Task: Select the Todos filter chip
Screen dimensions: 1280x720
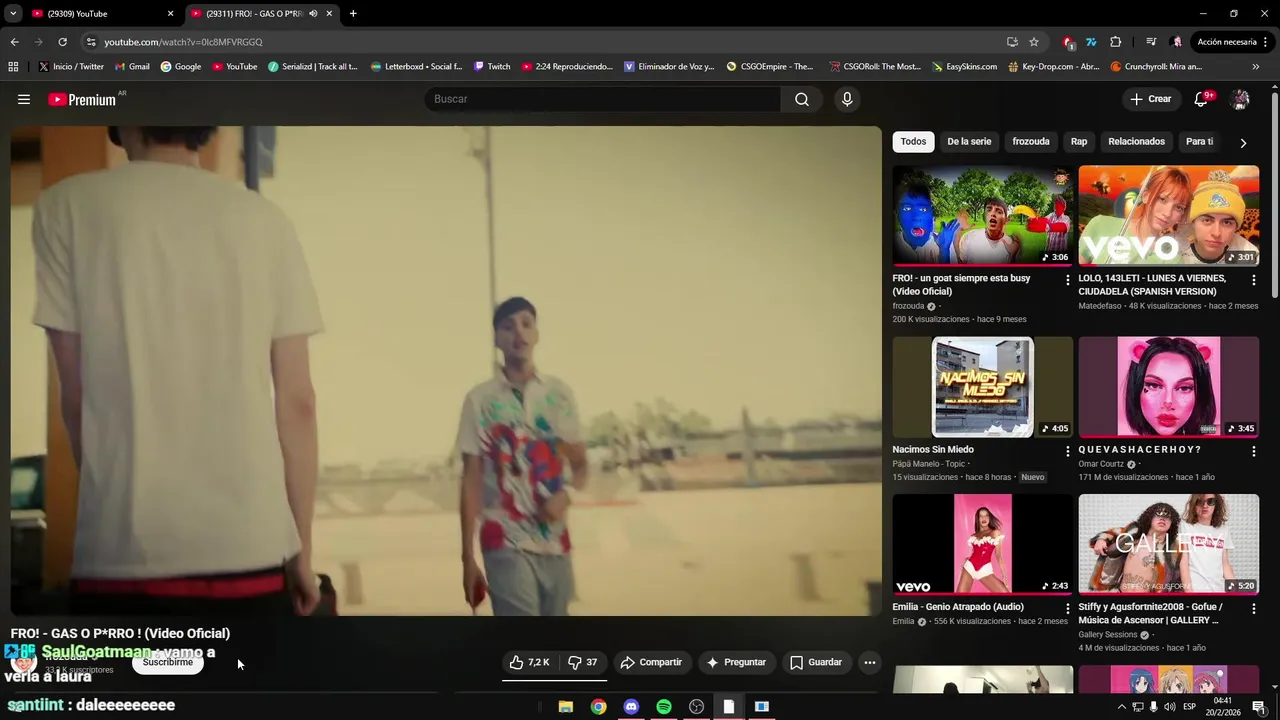Action: 913,142
